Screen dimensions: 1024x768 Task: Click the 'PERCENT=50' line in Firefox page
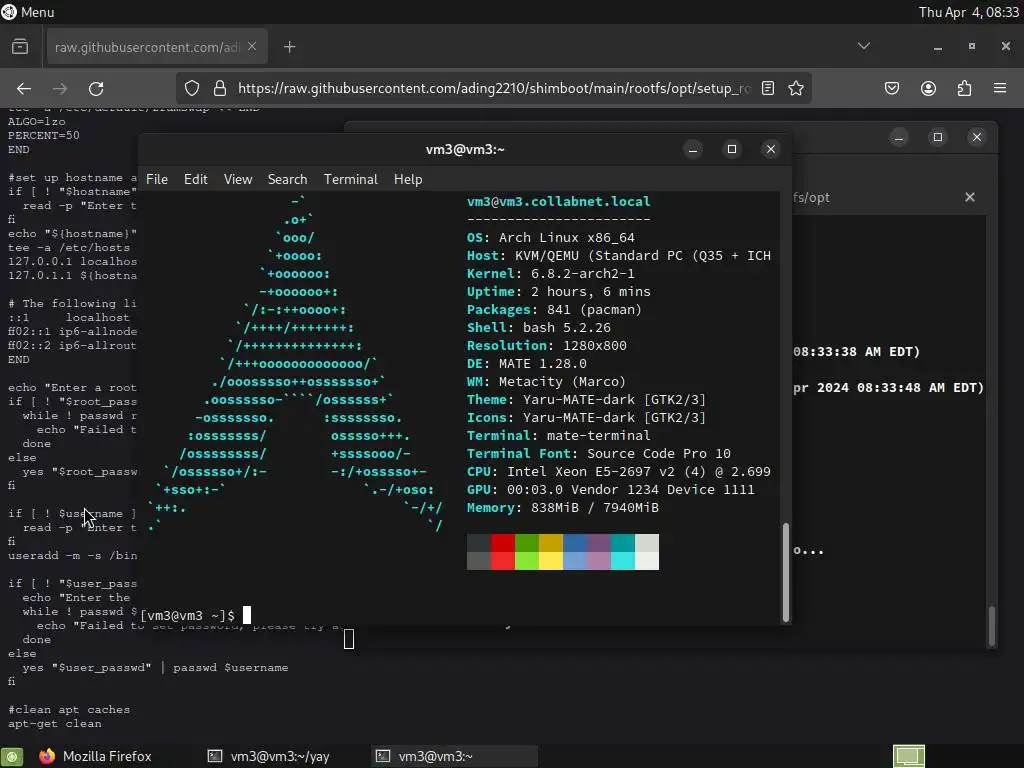[43, 135]
